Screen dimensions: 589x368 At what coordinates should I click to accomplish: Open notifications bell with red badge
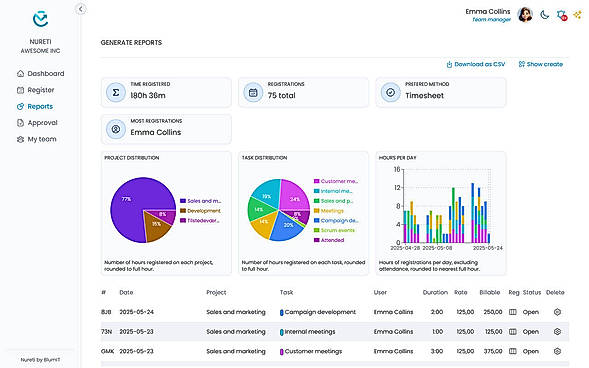pyautogui.click(x=562, y=15)
